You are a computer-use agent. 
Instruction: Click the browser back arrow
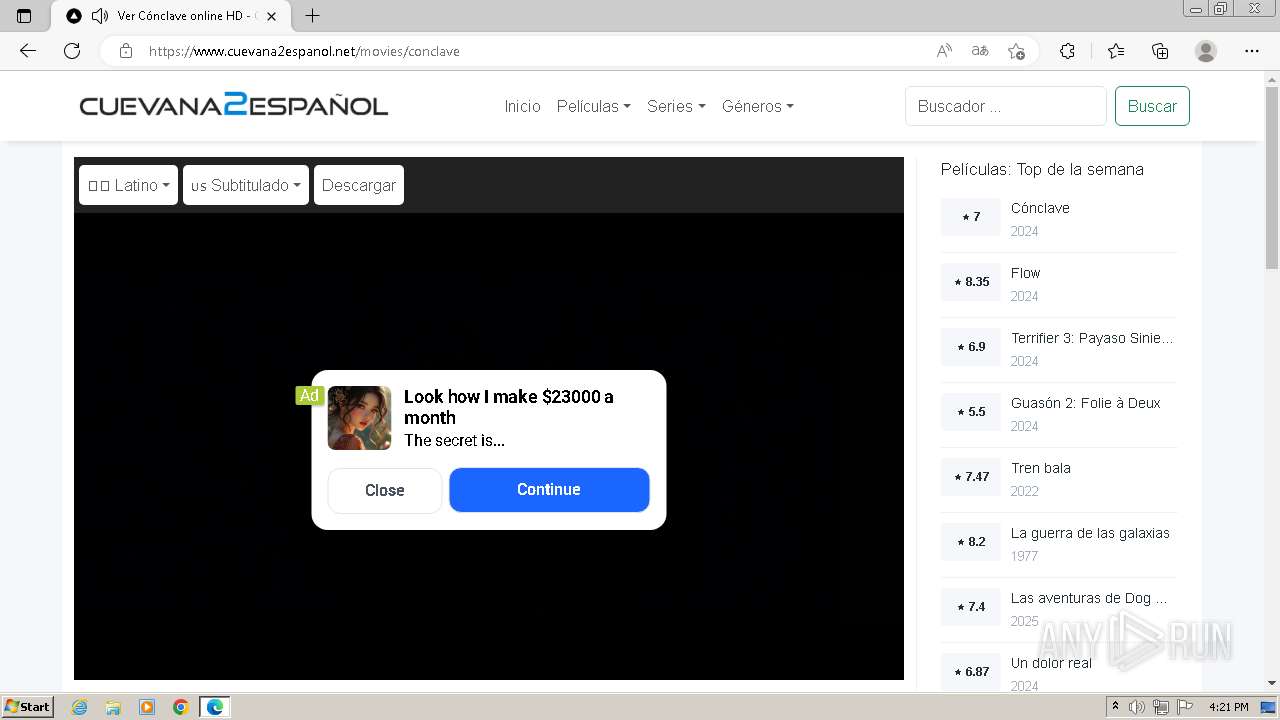point(28,51)
